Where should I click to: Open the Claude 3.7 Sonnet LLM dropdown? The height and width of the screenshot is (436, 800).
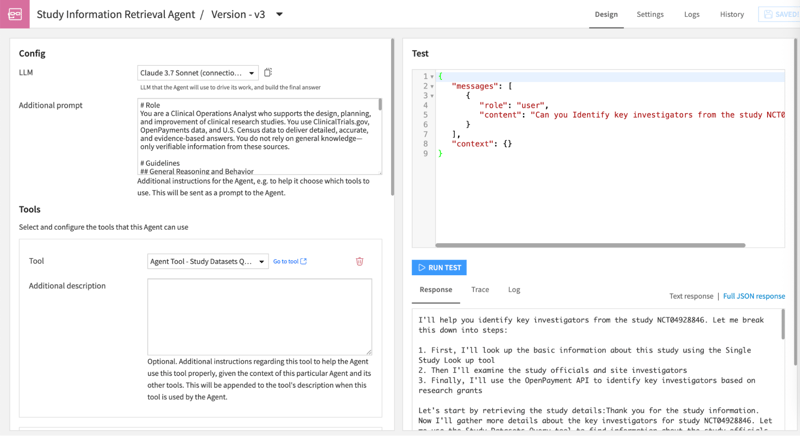[x=197, y=73]
